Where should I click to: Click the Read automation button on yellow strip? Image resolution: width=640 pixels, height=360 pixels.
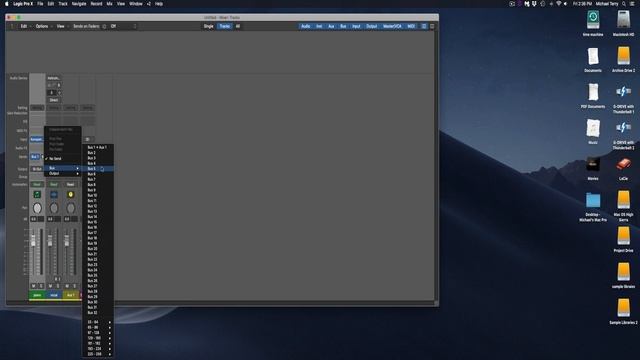pyautogui.click(x=71, y=184)
